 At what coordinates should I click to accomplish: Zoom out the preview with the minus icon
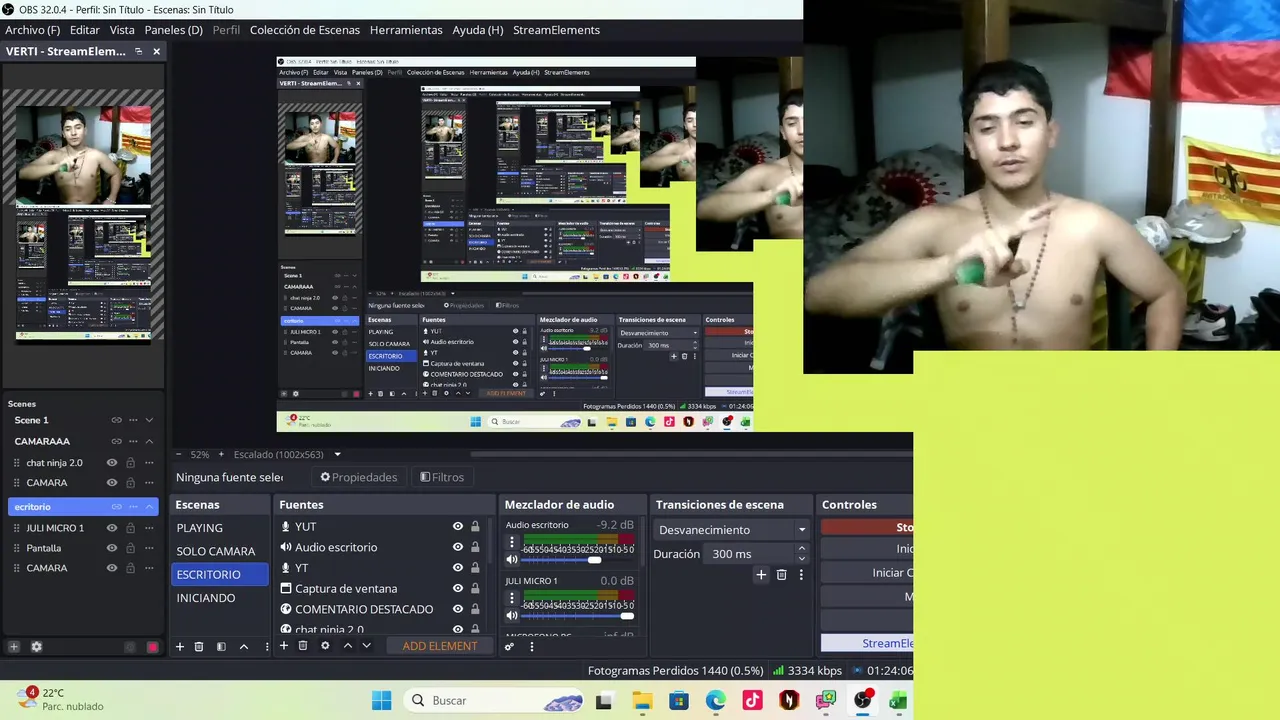(x=179, y=454)
